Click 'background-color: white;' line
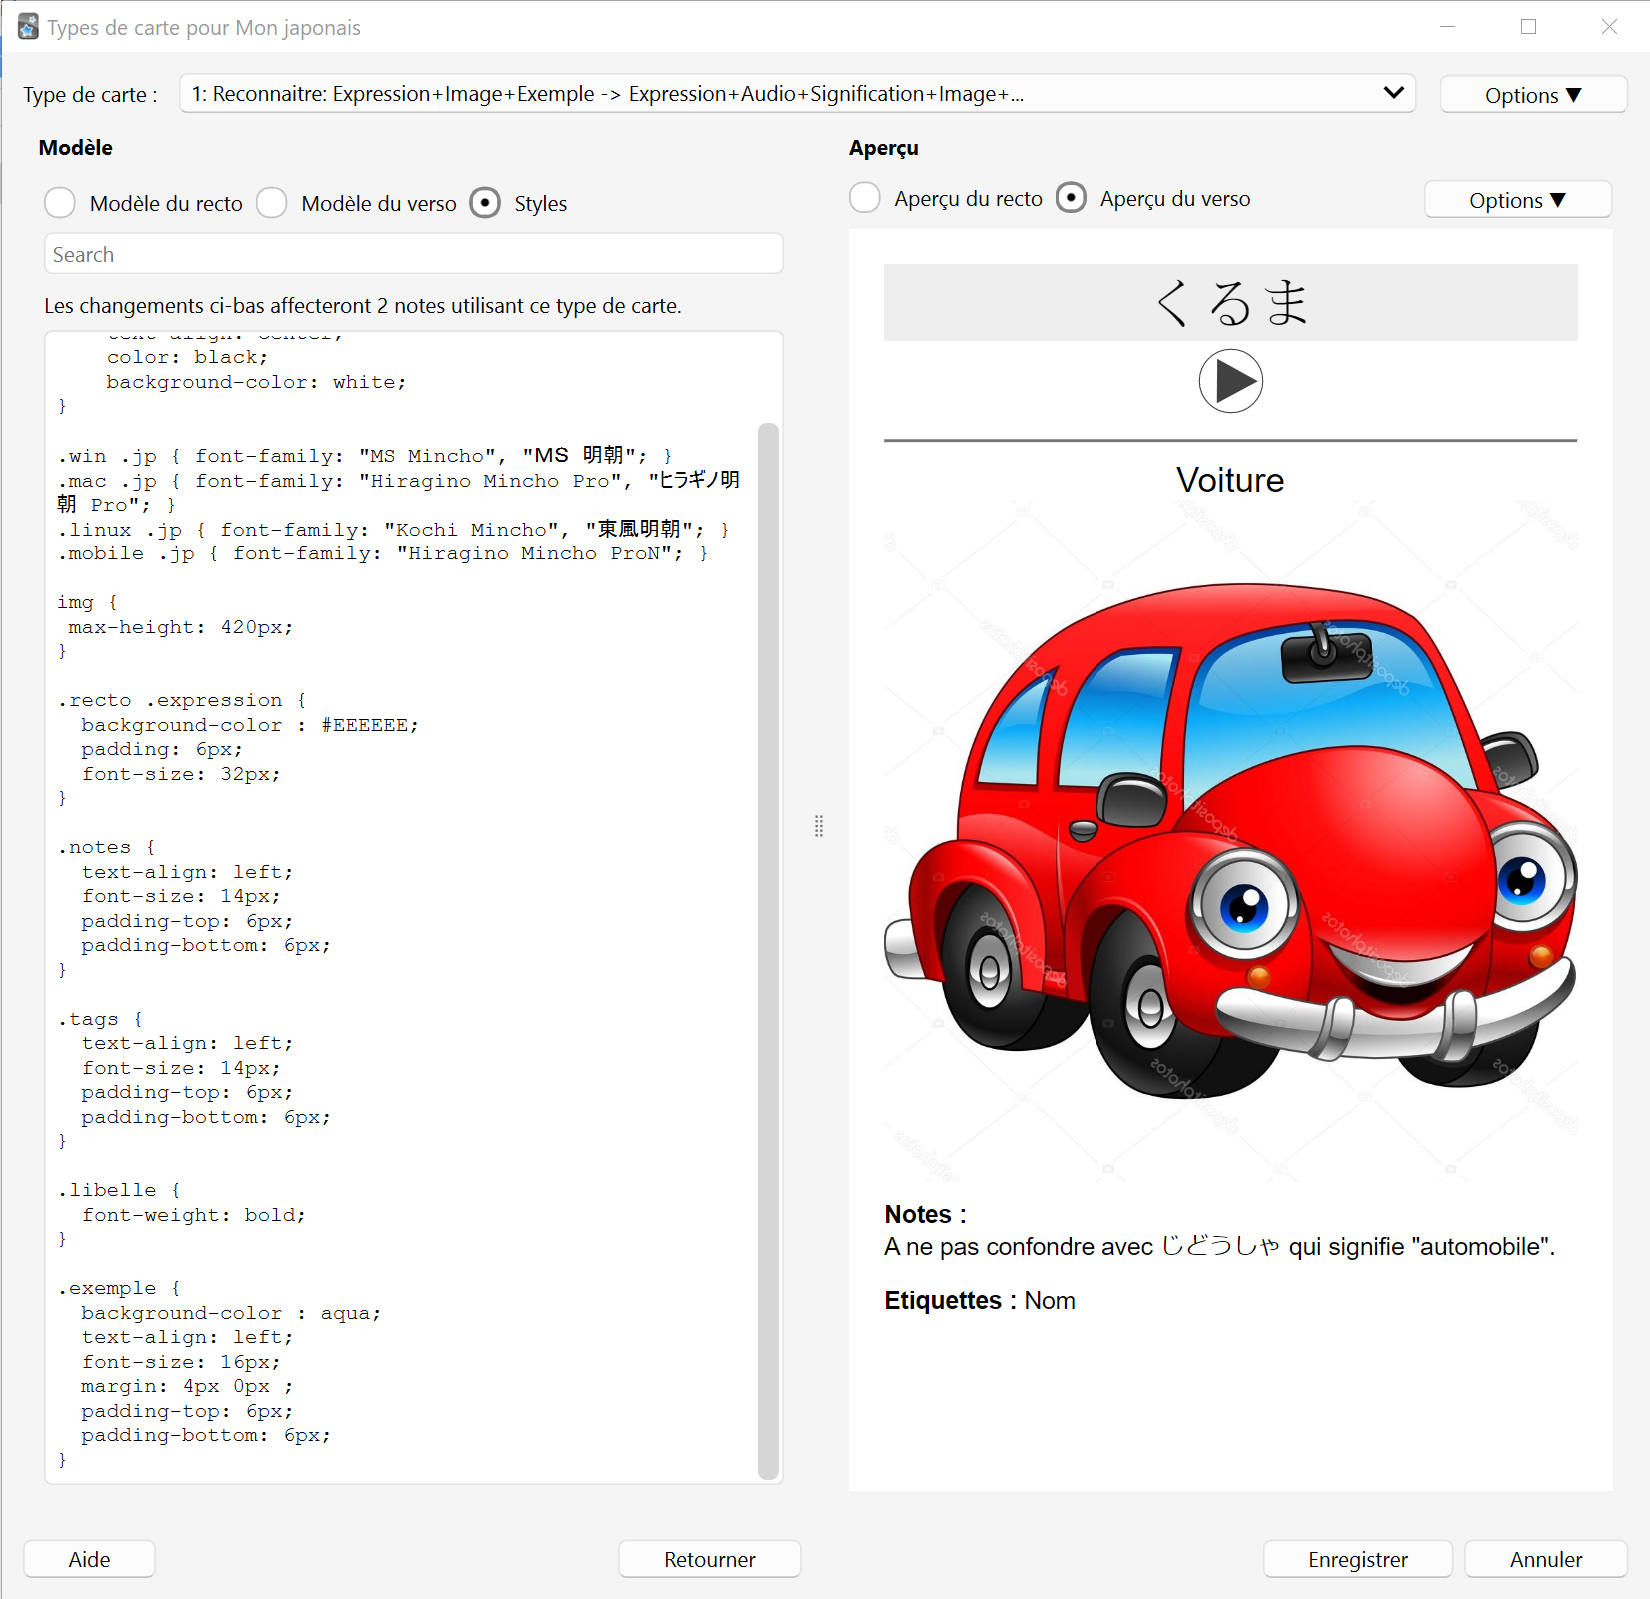The height and width of the screenshot is (1599, 1650). click(x=256, y=382)
